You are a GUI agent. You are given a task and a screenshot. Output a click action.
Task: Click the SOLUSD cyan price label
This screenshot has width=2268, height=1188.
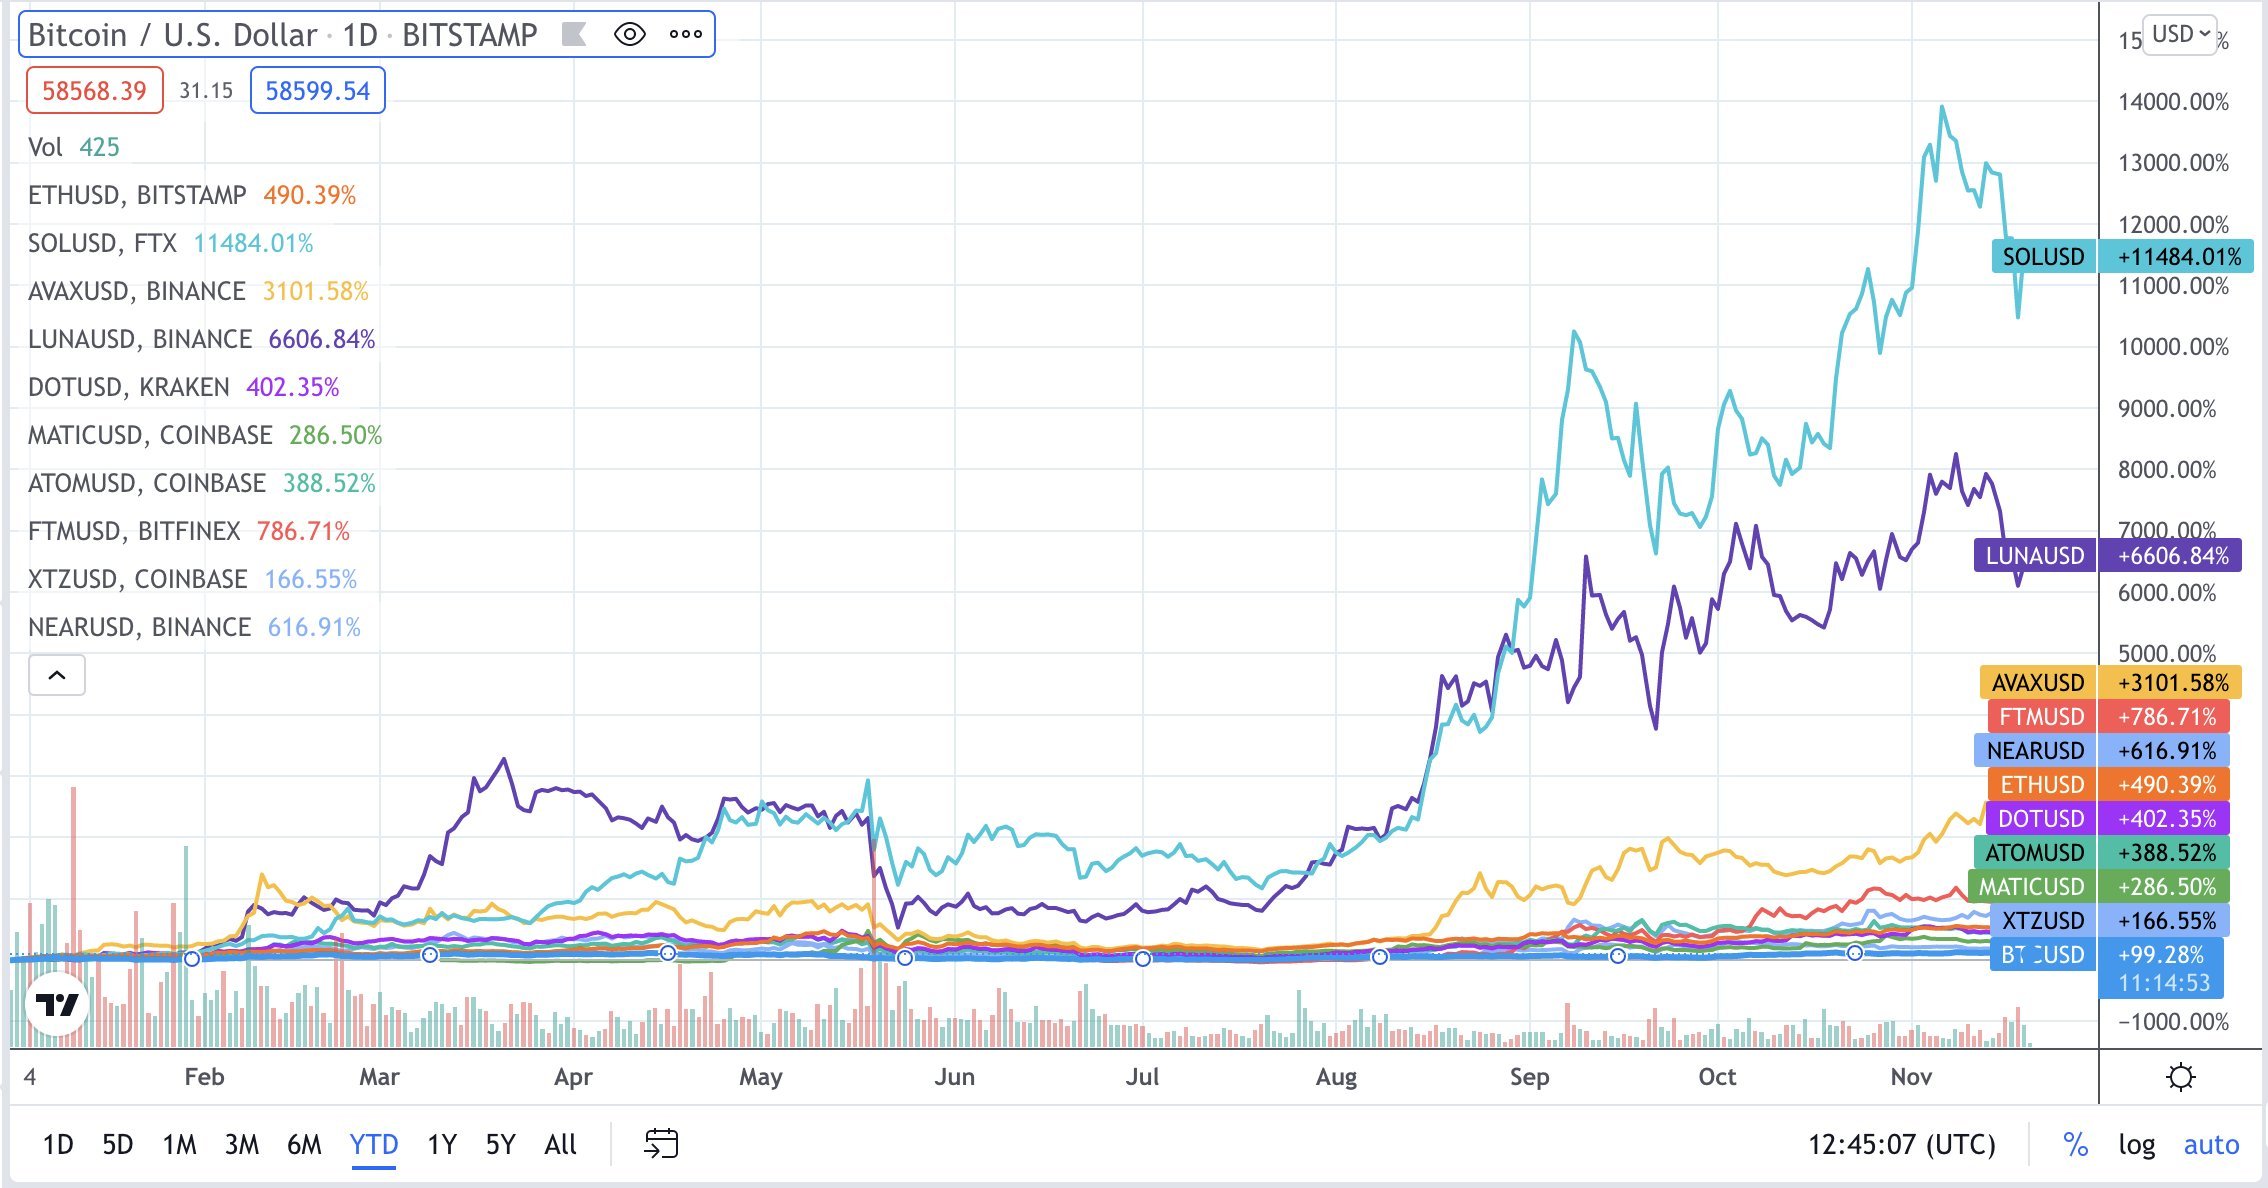click(x=2043, y=257)
